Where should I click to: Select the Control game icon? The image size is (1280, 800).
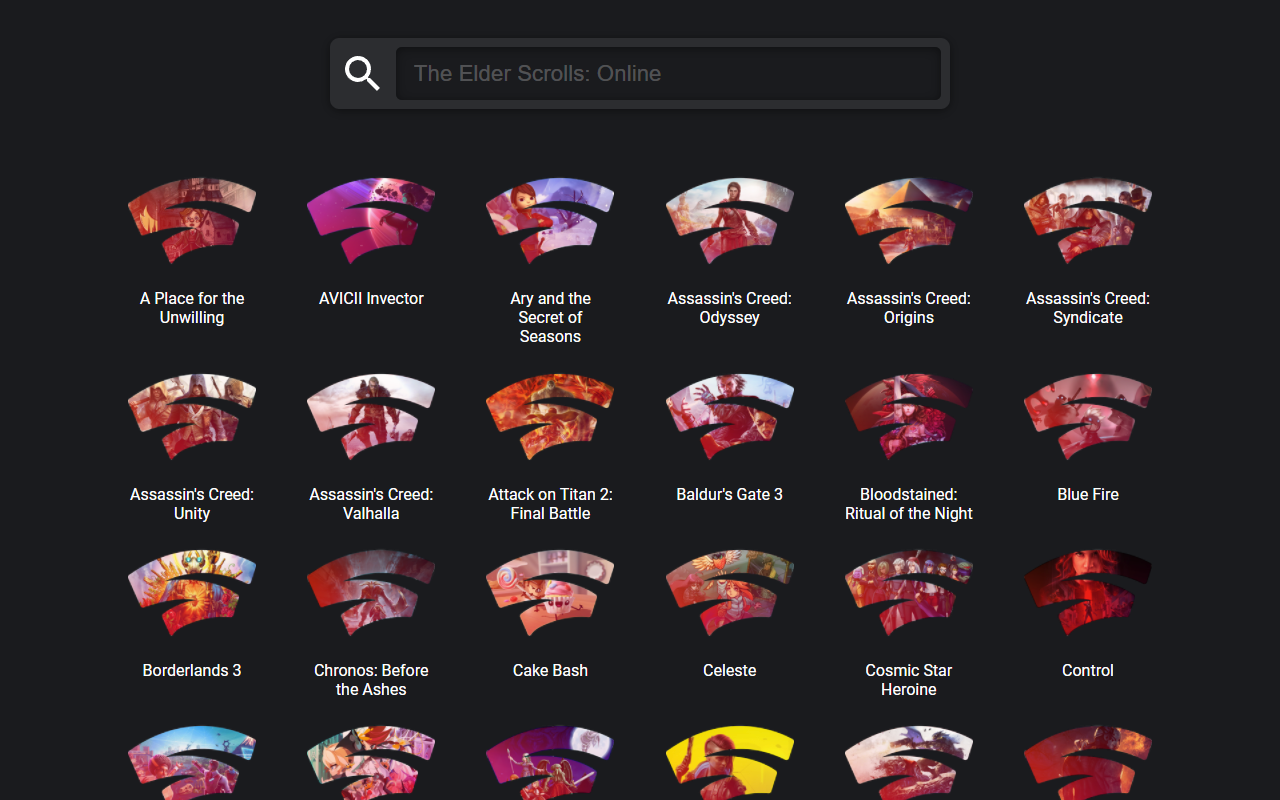[x=1088, y=593]
